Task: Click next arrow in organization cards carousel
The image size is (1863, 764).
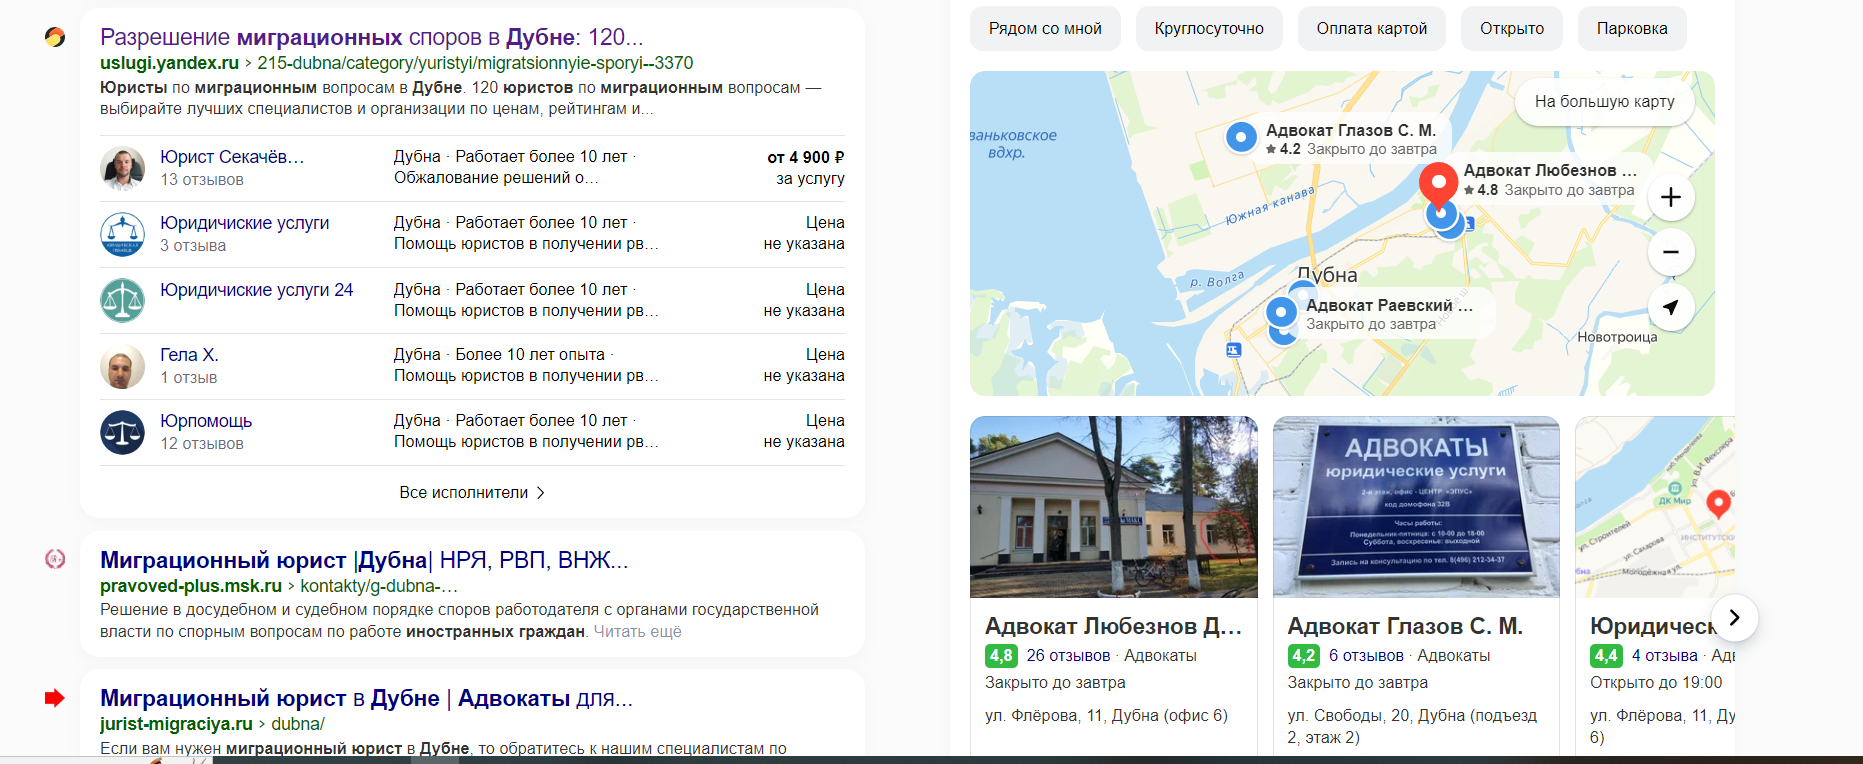Action: click(x=1734, y=618)
